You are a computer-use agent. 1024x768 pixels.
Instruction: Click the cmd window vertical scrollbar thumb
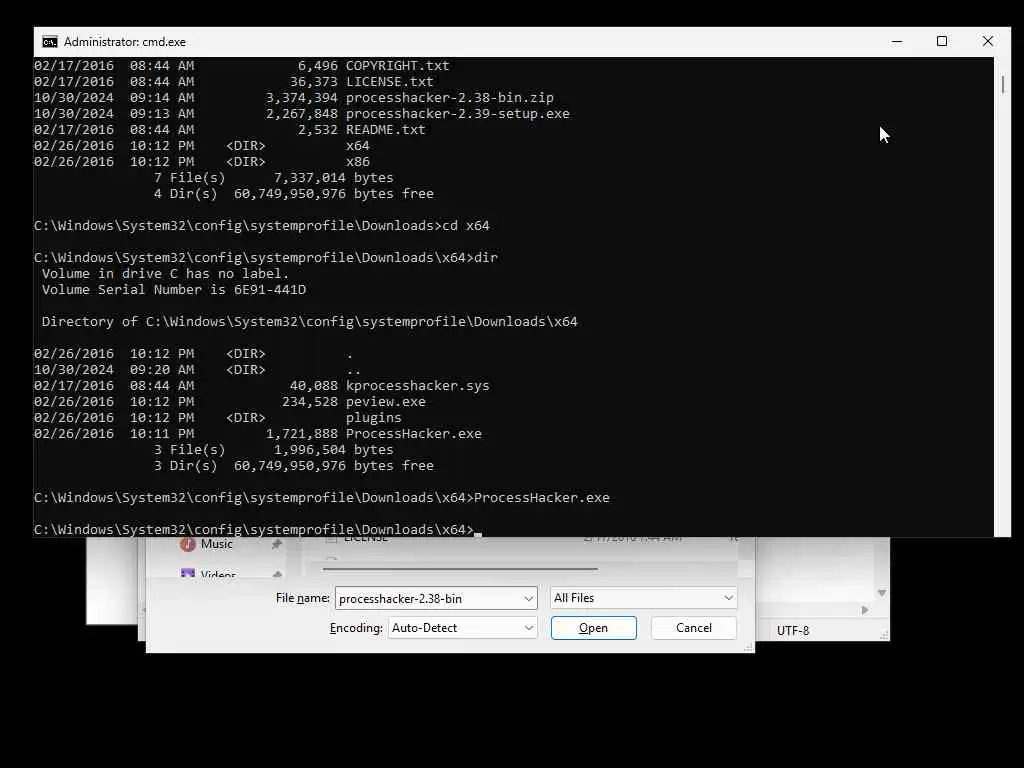click(x=1002, y=84)
